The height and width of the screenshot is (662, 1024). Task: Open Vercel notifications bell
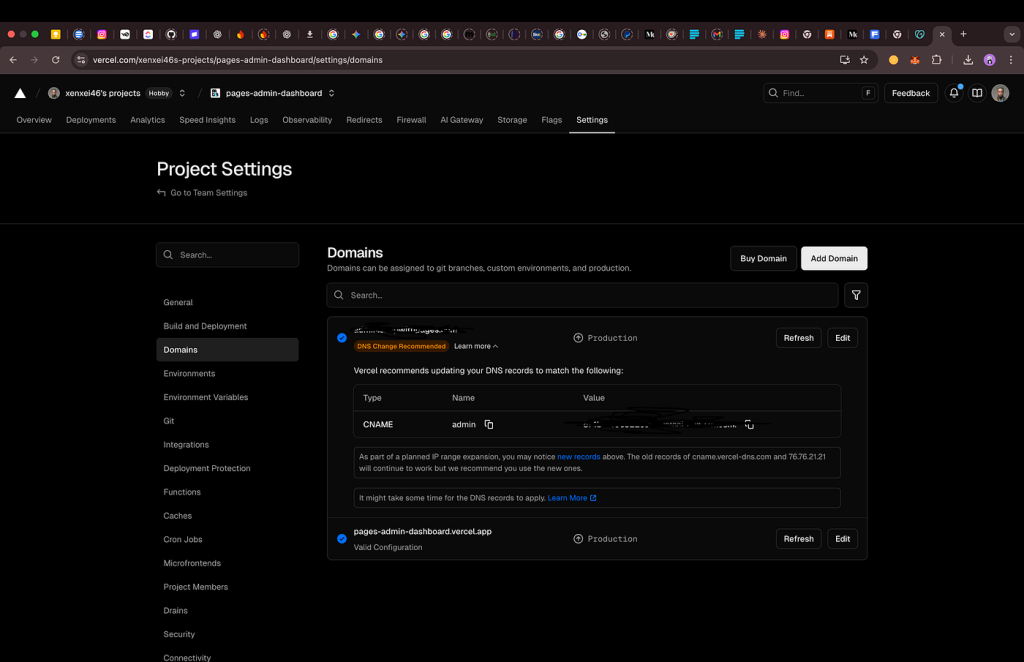954,93
